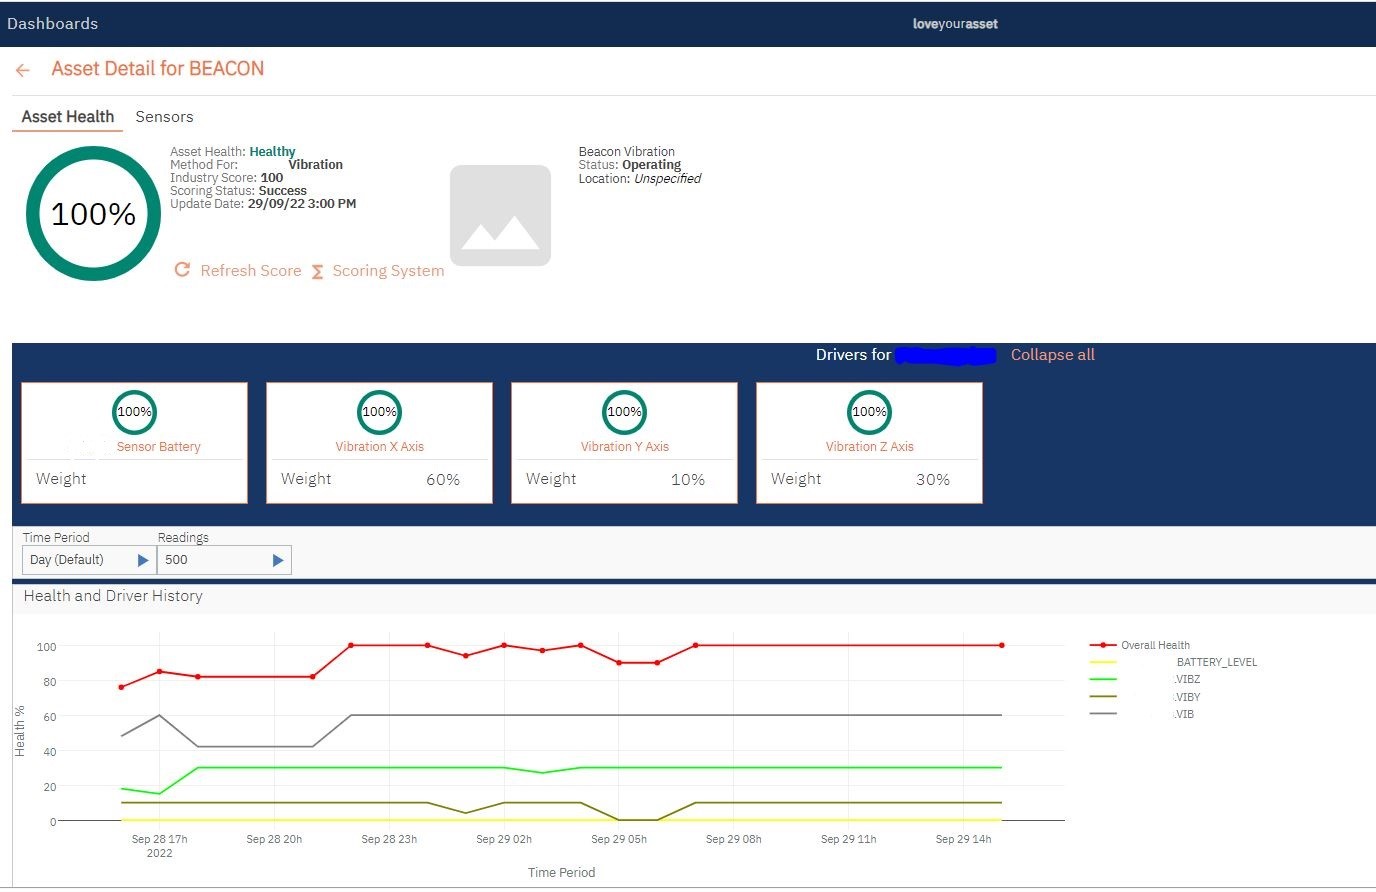Click the Beacon Vibration asset name
1376x892 pixels.
point(627,152)
